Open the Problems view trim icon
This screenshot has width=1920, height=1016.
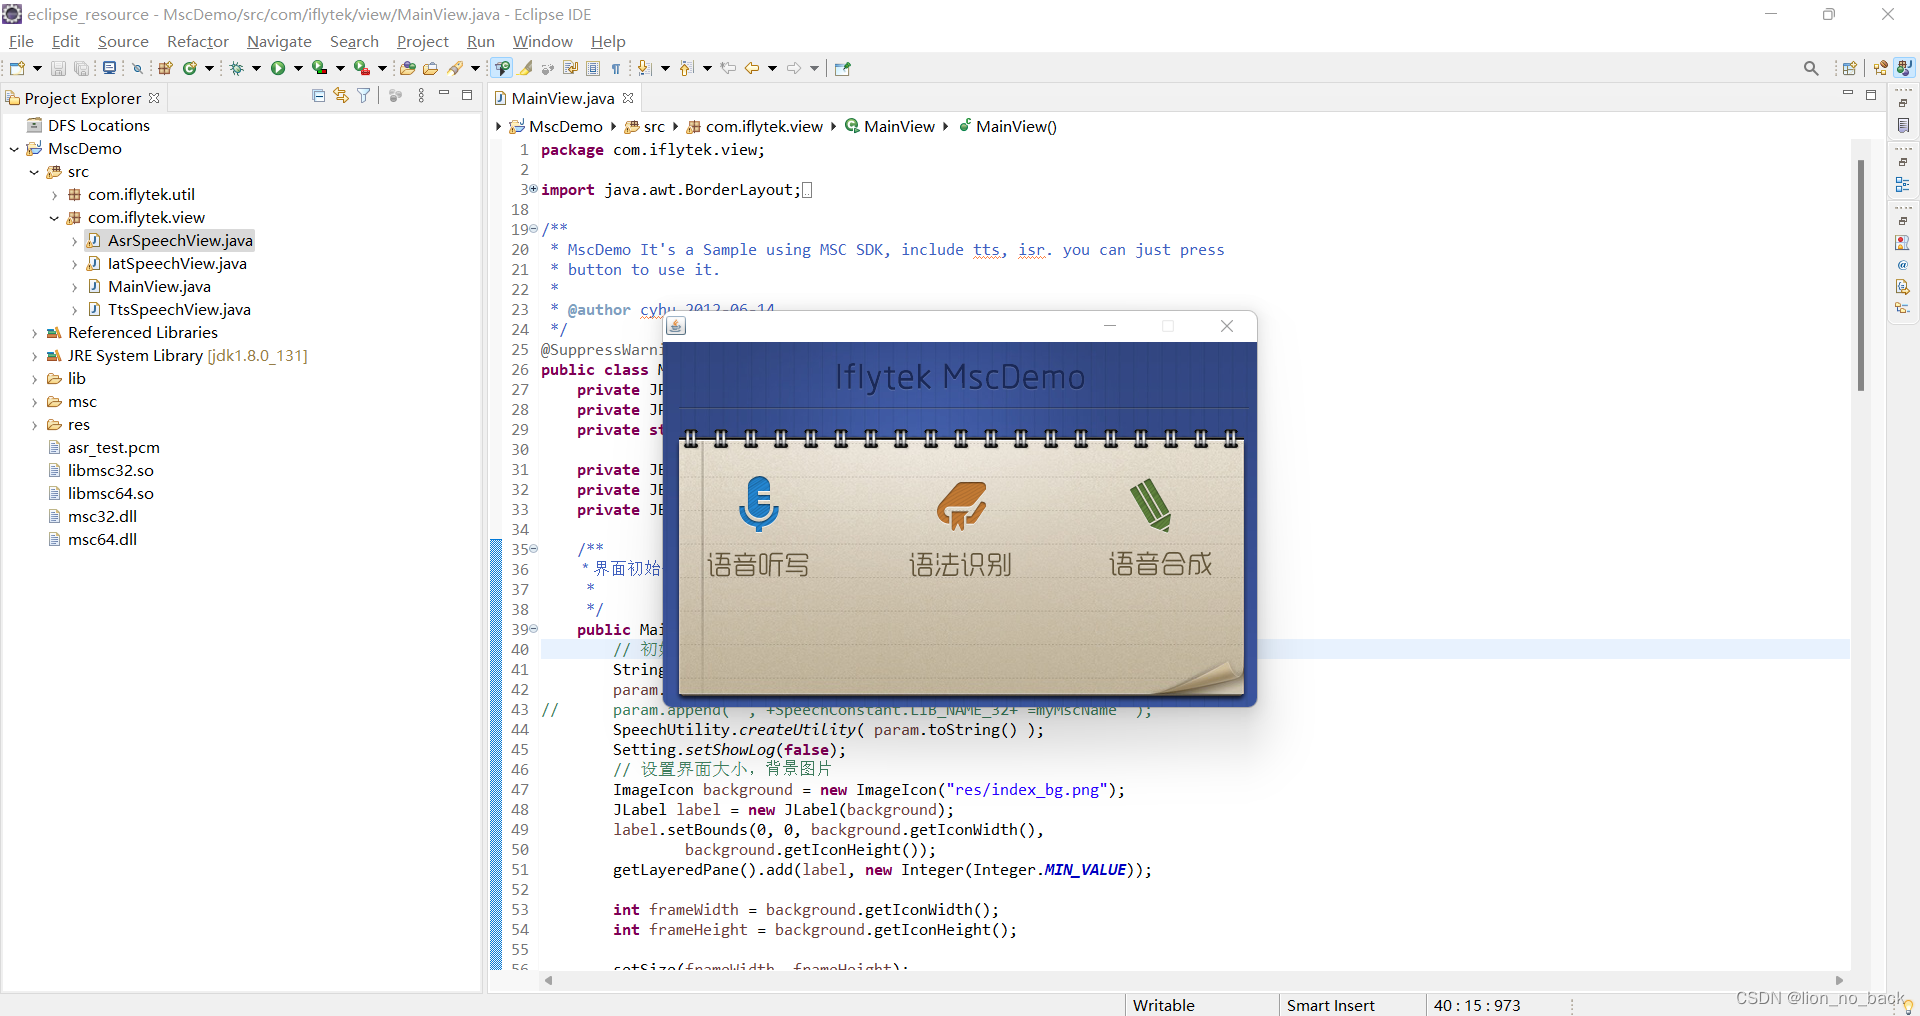(1903, 243)
